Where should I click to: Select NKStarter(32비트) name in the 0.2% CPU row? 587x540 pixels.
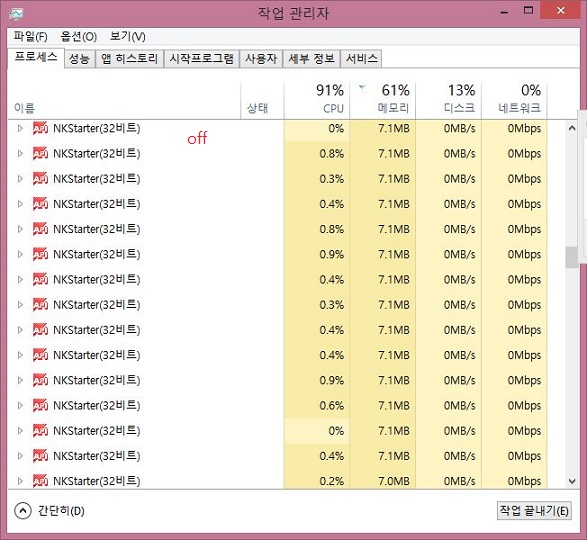(x=97, y=481)
